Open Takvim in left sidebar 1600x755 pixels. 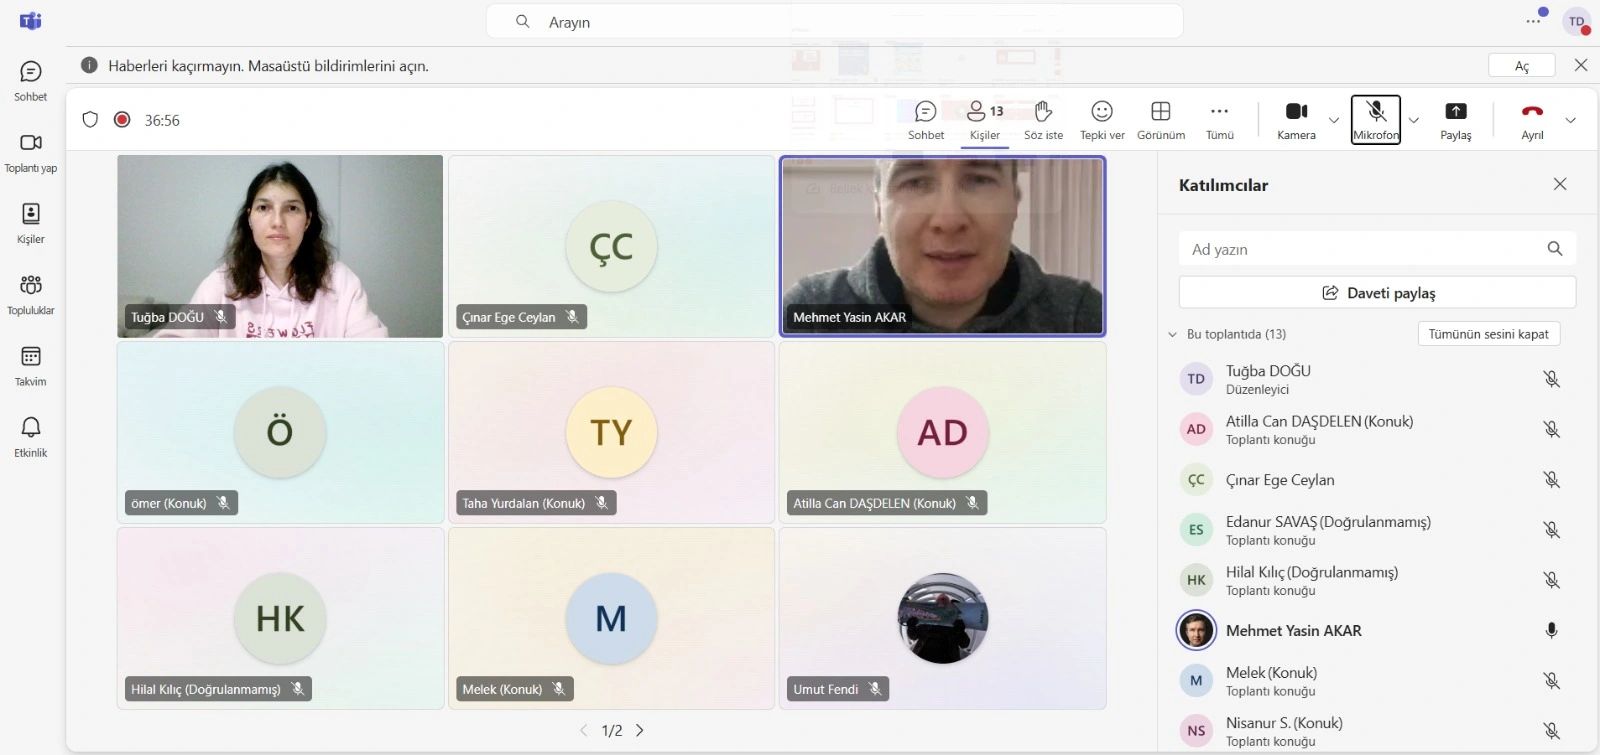pyautogui.click(x=31, y=365)
